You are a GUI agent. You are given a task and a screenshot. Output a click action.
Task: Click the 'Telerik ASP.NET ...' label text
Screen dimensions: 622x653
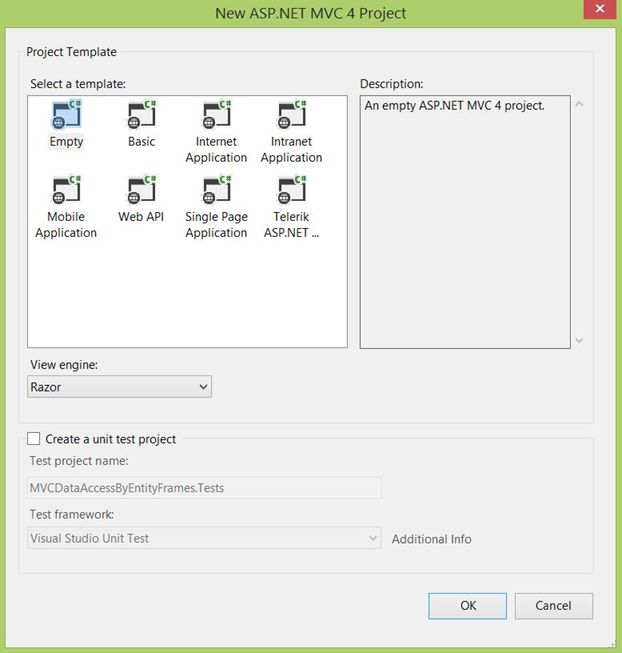pyautogui.click(x=291, y=224)
